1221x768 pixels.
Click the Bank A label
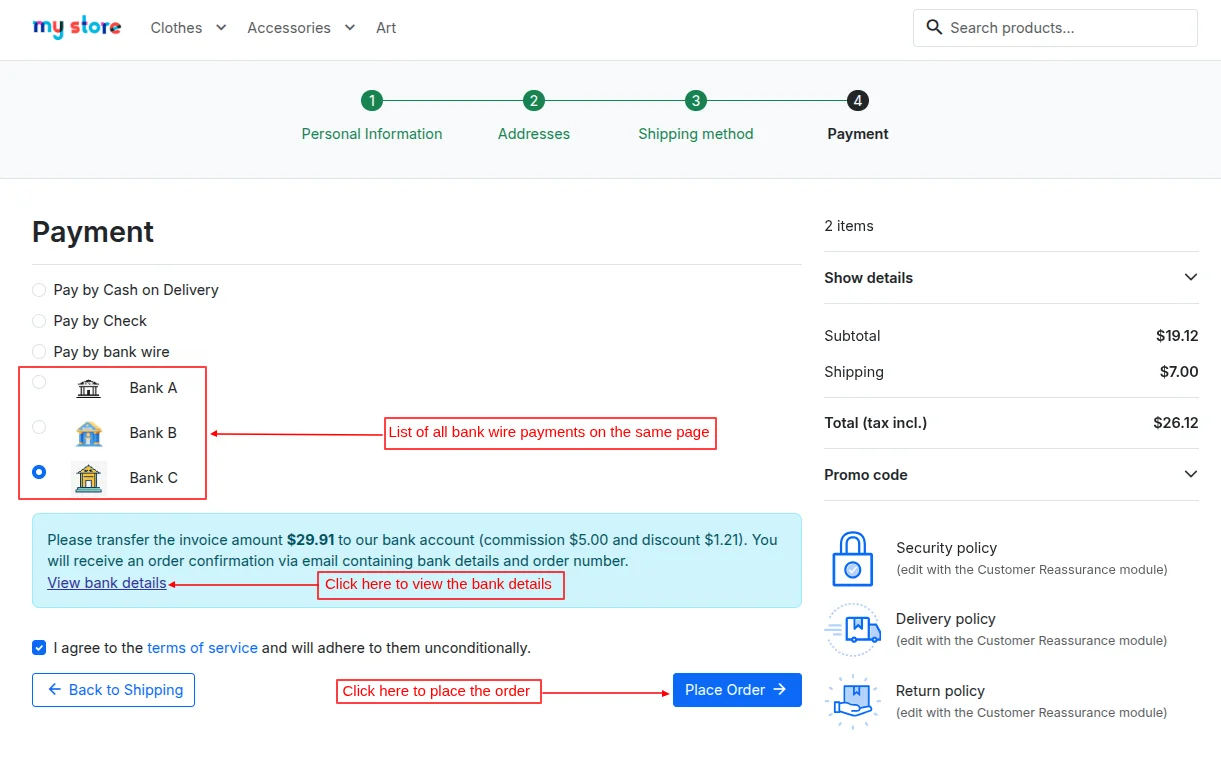click(153, 388)
